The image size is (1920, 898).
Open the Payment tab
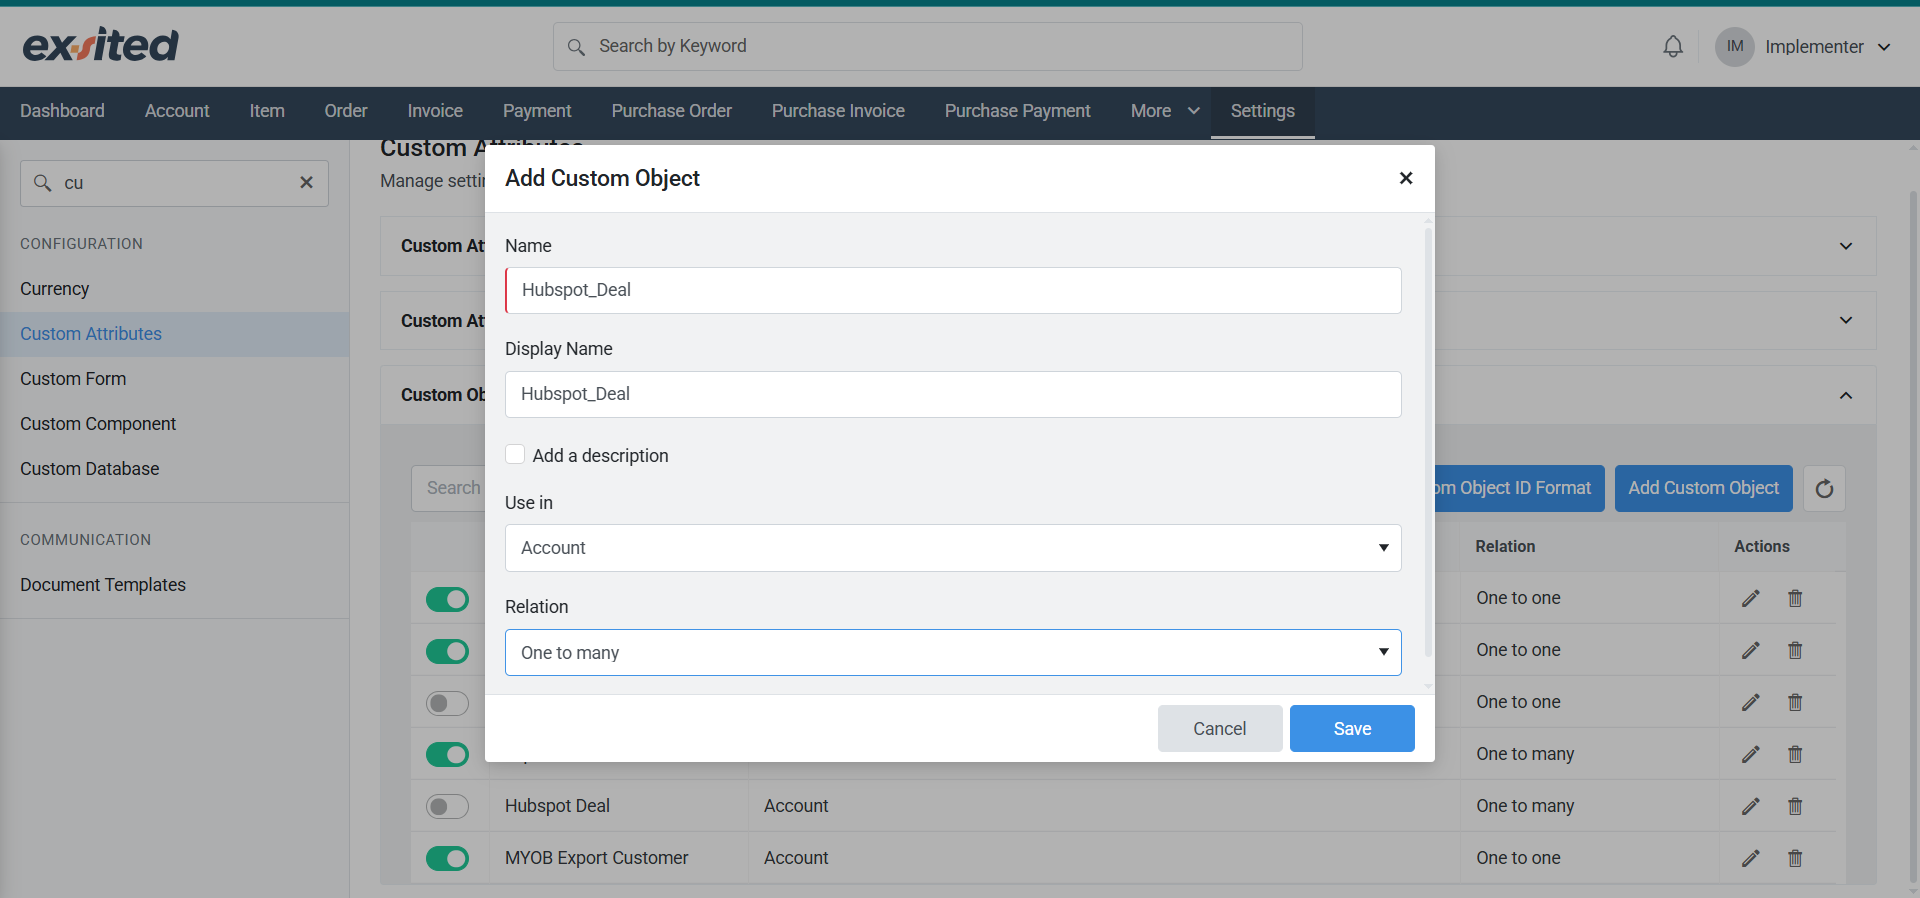[x=537, y=111]
